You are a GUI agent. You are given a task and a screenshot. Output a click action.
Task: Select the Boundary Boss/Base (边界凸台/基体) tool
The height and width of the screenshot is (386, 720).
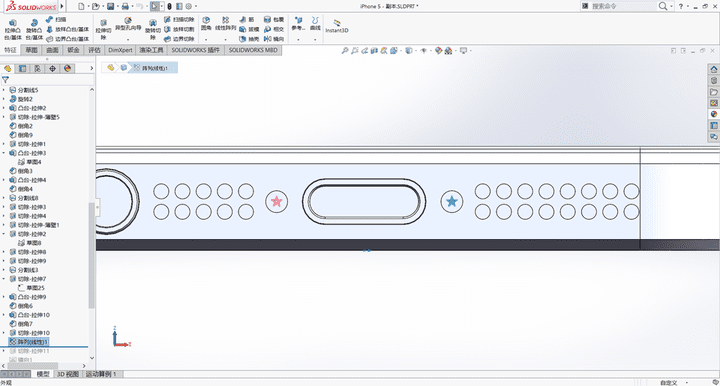coord(67,39)
